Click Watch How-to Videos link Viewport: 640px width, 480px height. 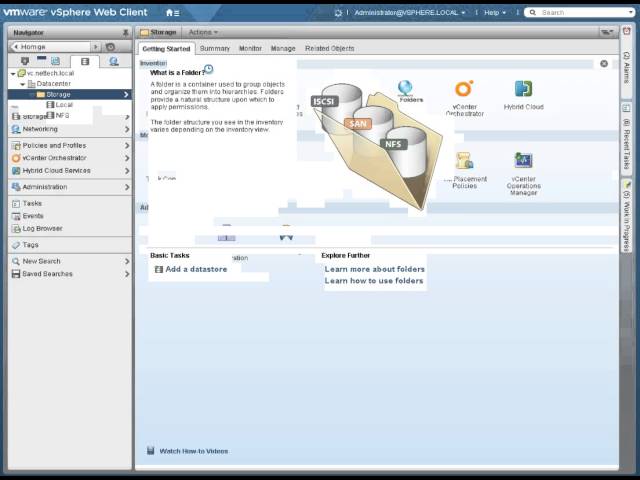click(193, 451)
